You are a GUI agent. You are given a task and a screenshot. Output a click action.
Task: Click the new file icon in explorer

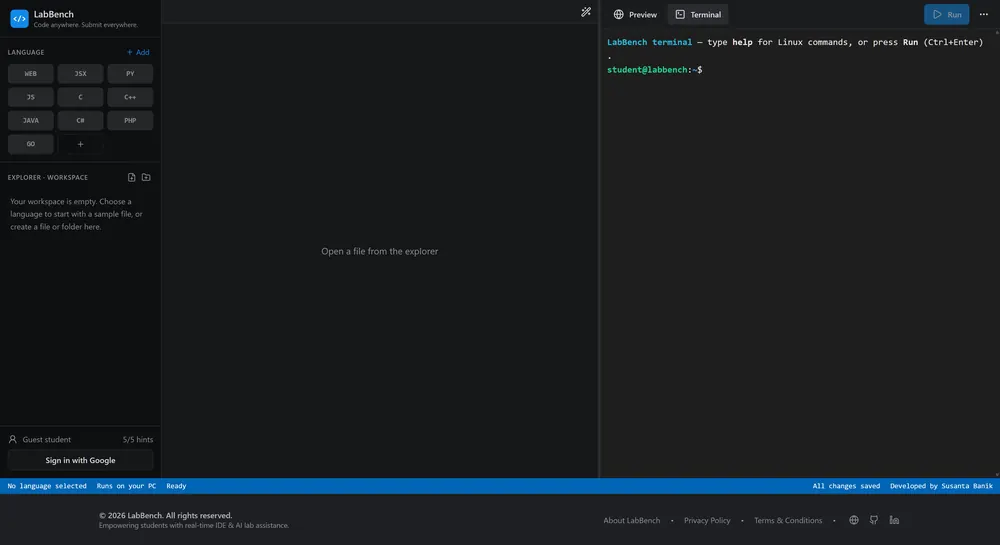coord(131,177)
